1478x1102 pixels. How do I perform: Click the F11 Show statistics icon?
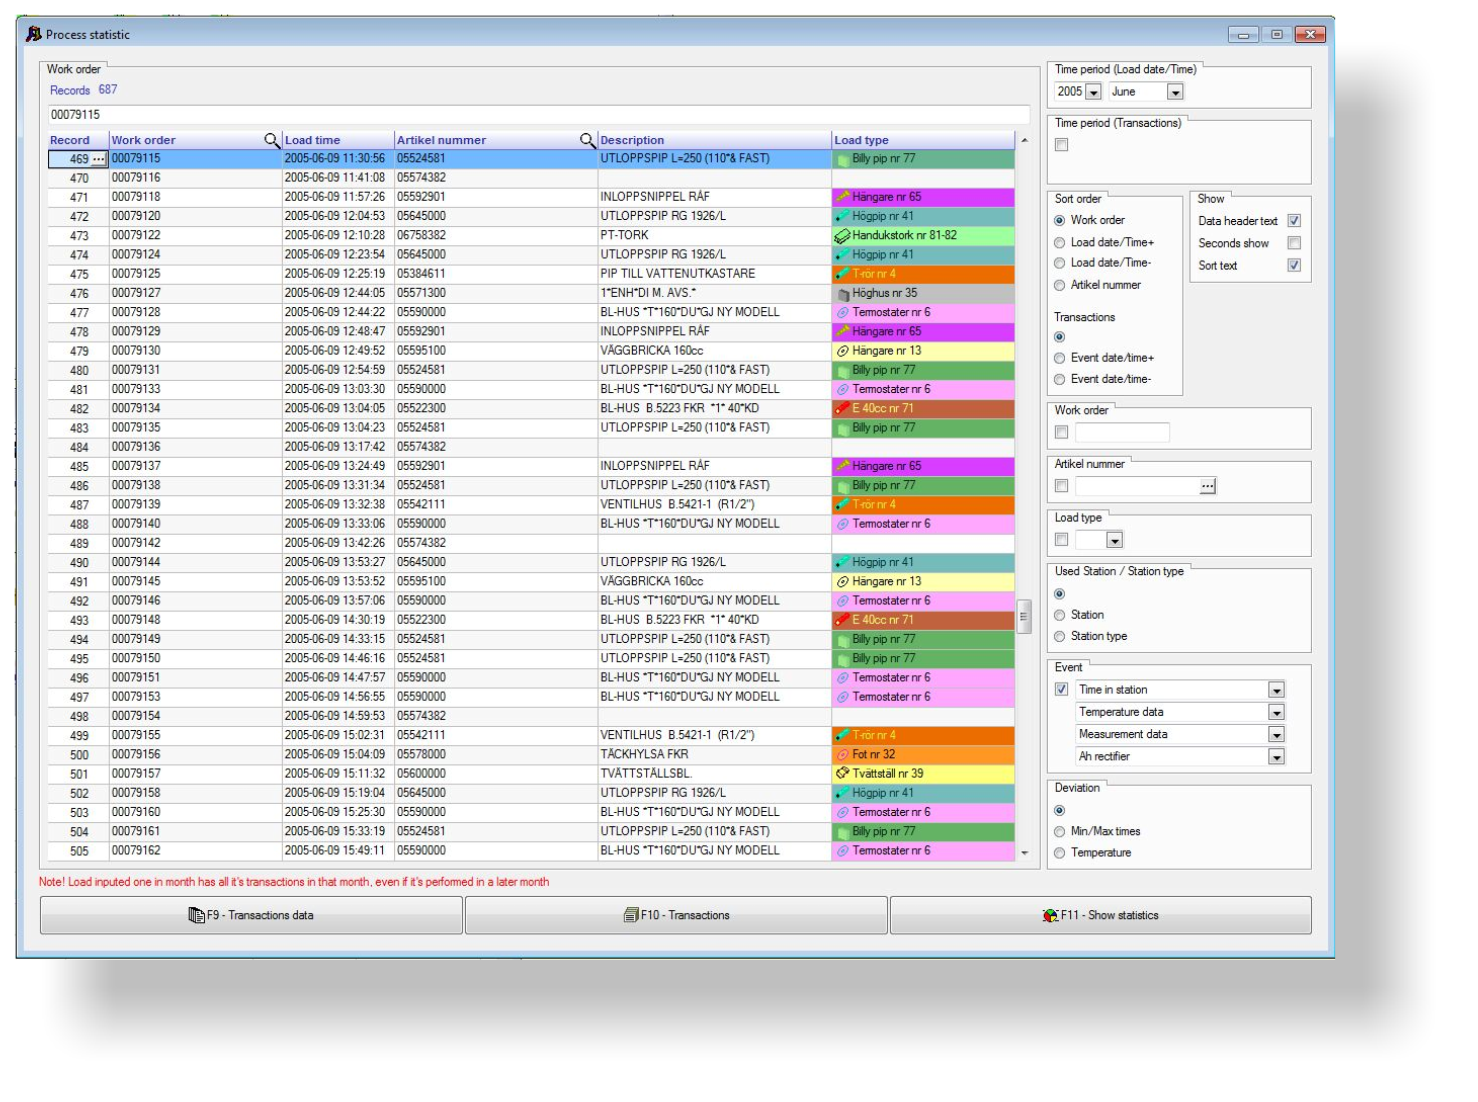(1049, 915)
